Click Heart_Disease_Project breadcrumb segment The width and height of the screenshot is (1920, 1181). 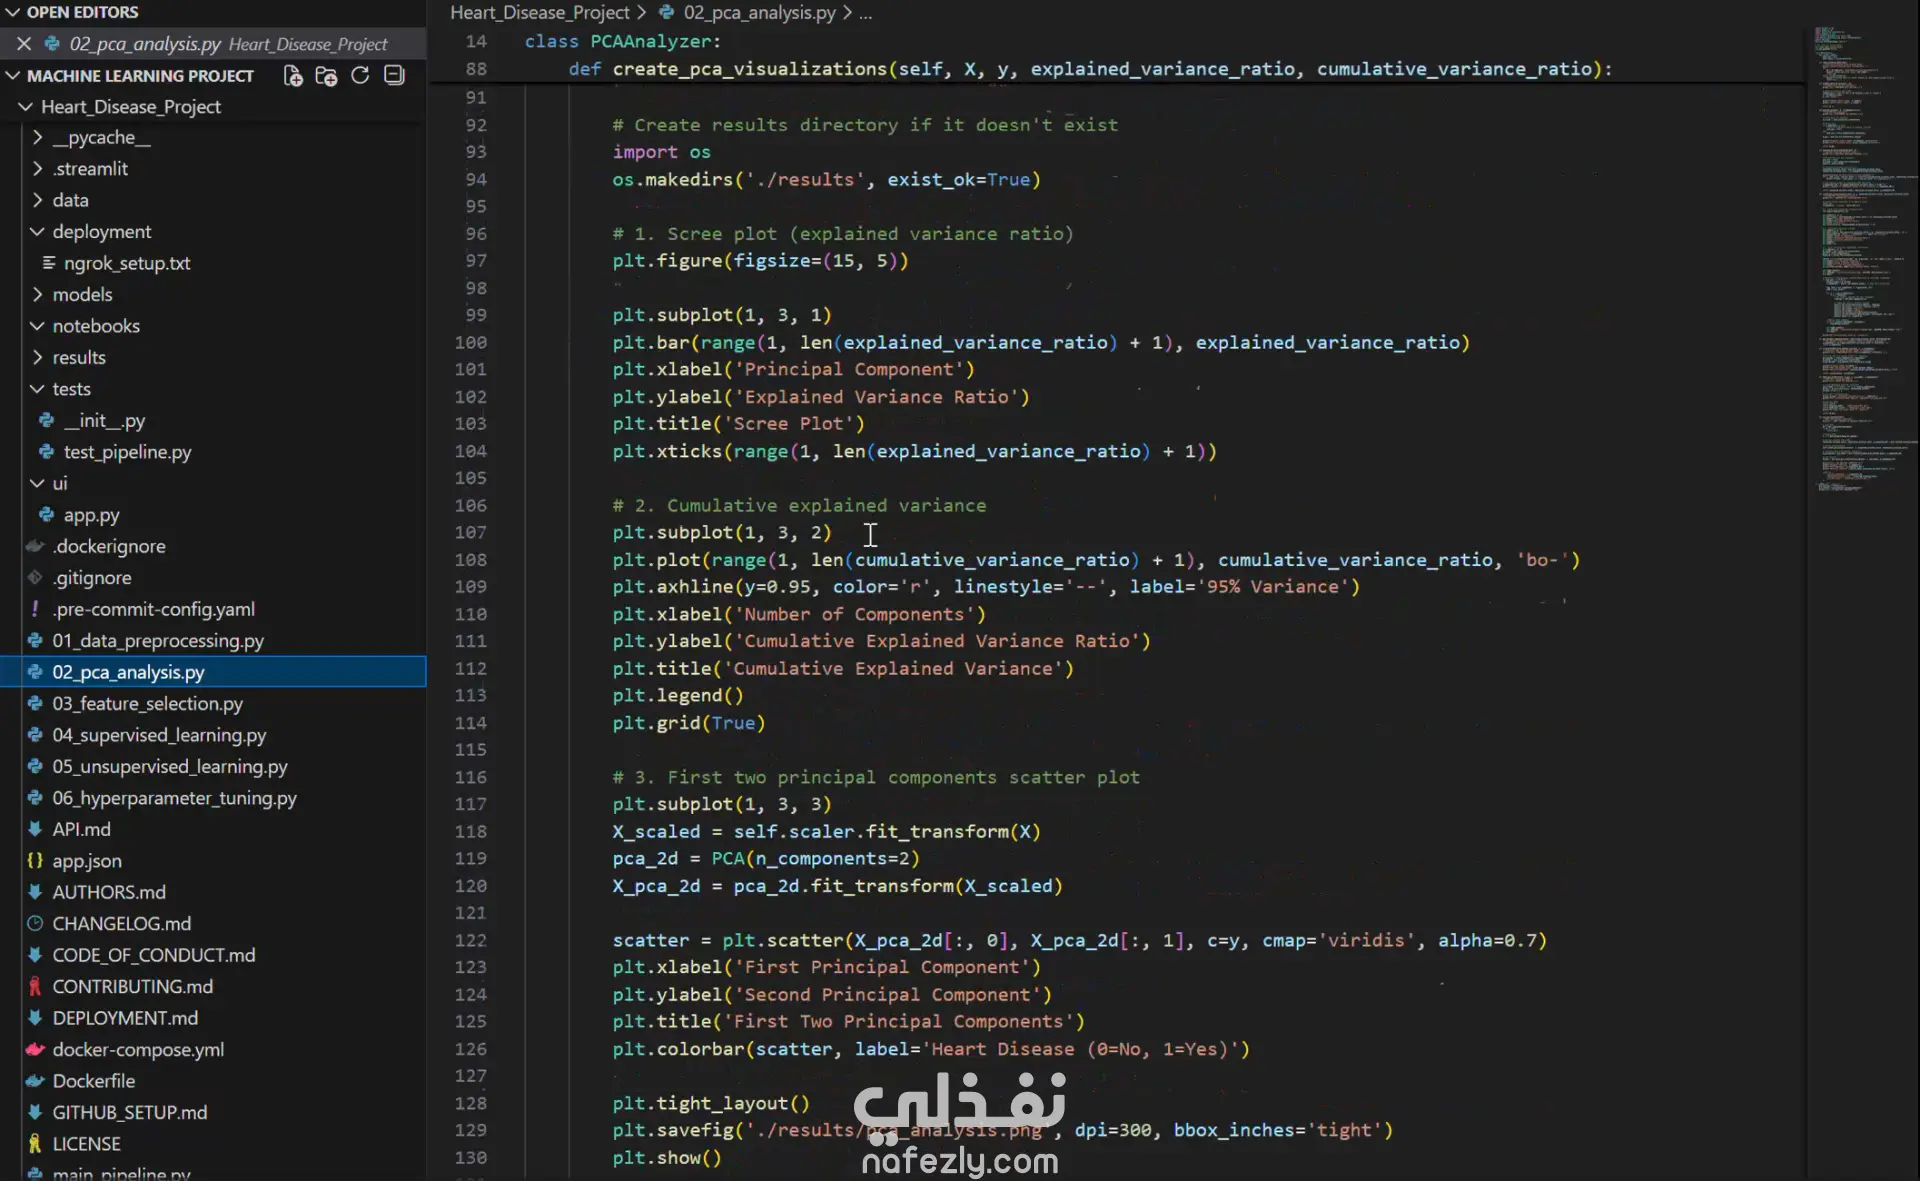(539, 12)
